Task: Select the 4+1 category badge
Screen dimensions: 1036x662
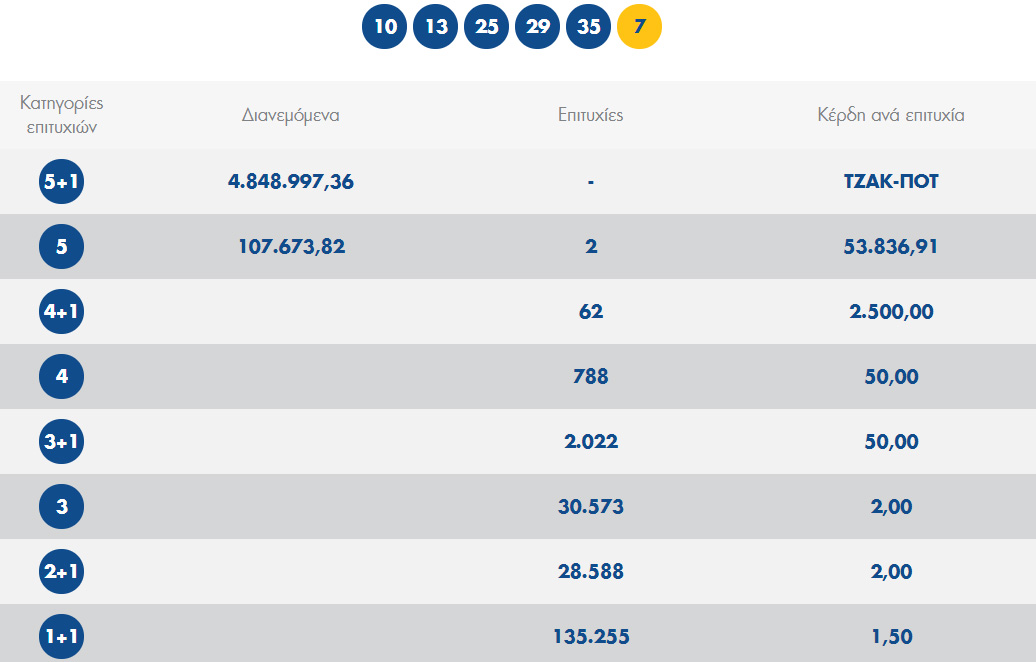Action: pos(62,312)
